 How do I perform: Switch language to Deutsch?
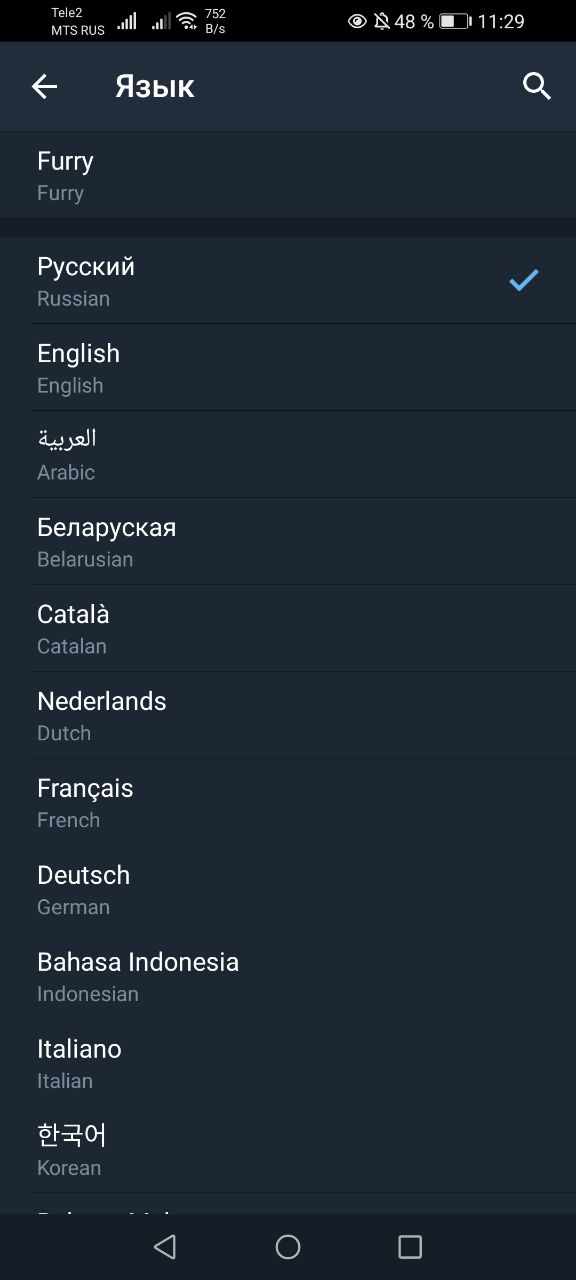coord(288,889)
